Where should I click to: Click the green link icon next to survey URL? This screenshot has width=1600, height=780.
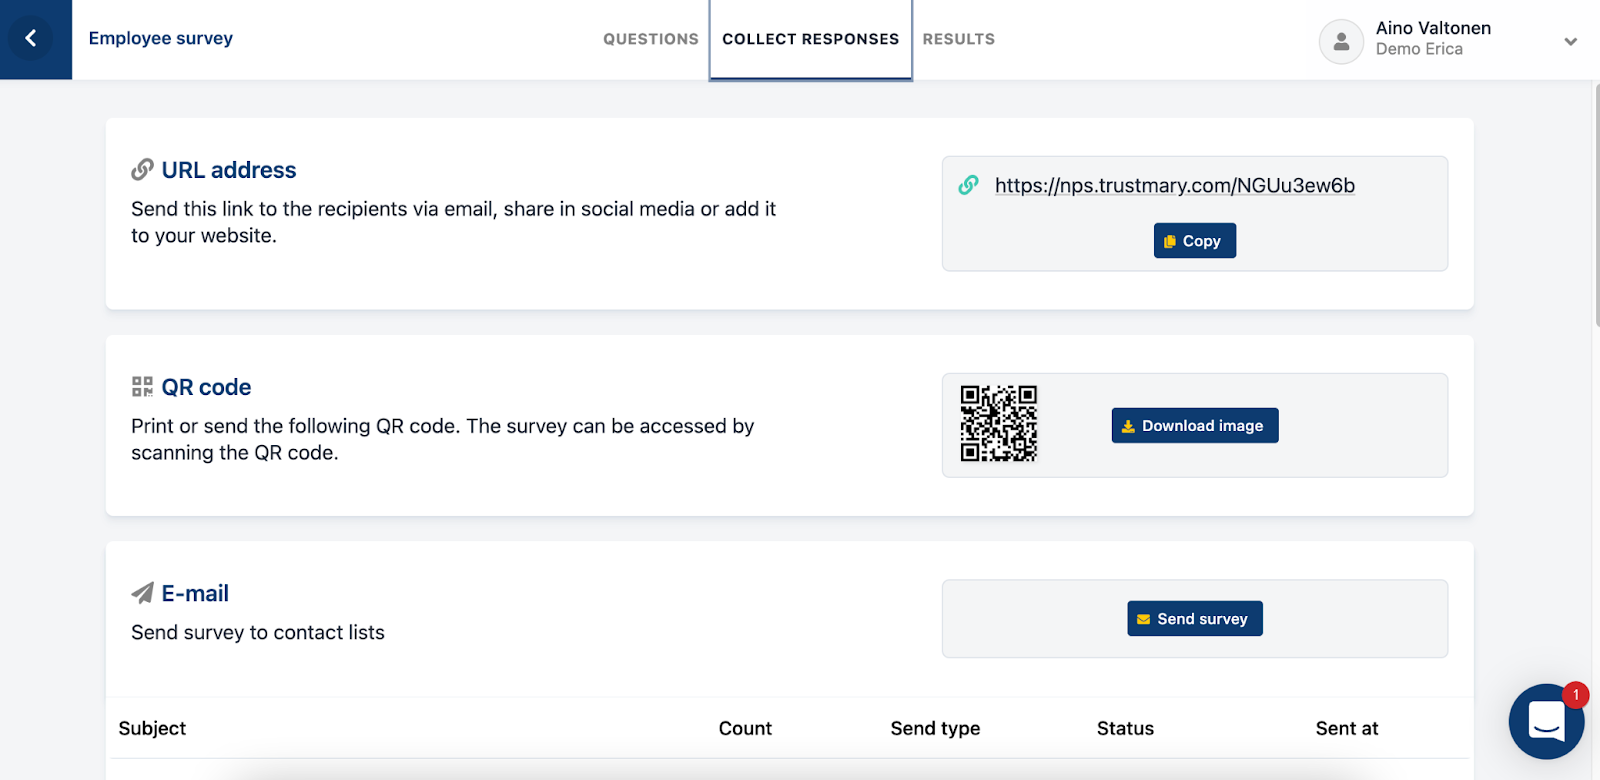point(968,185)
